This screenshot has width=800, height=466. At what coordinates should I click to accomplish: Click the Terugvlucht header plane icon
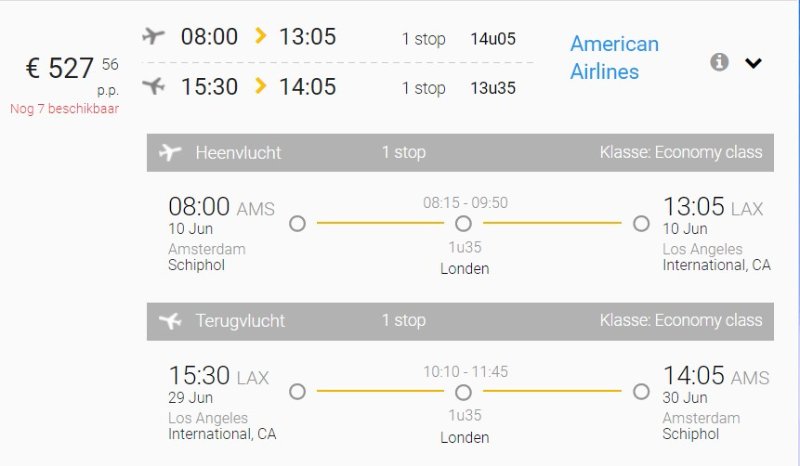(x=170, y=321)
